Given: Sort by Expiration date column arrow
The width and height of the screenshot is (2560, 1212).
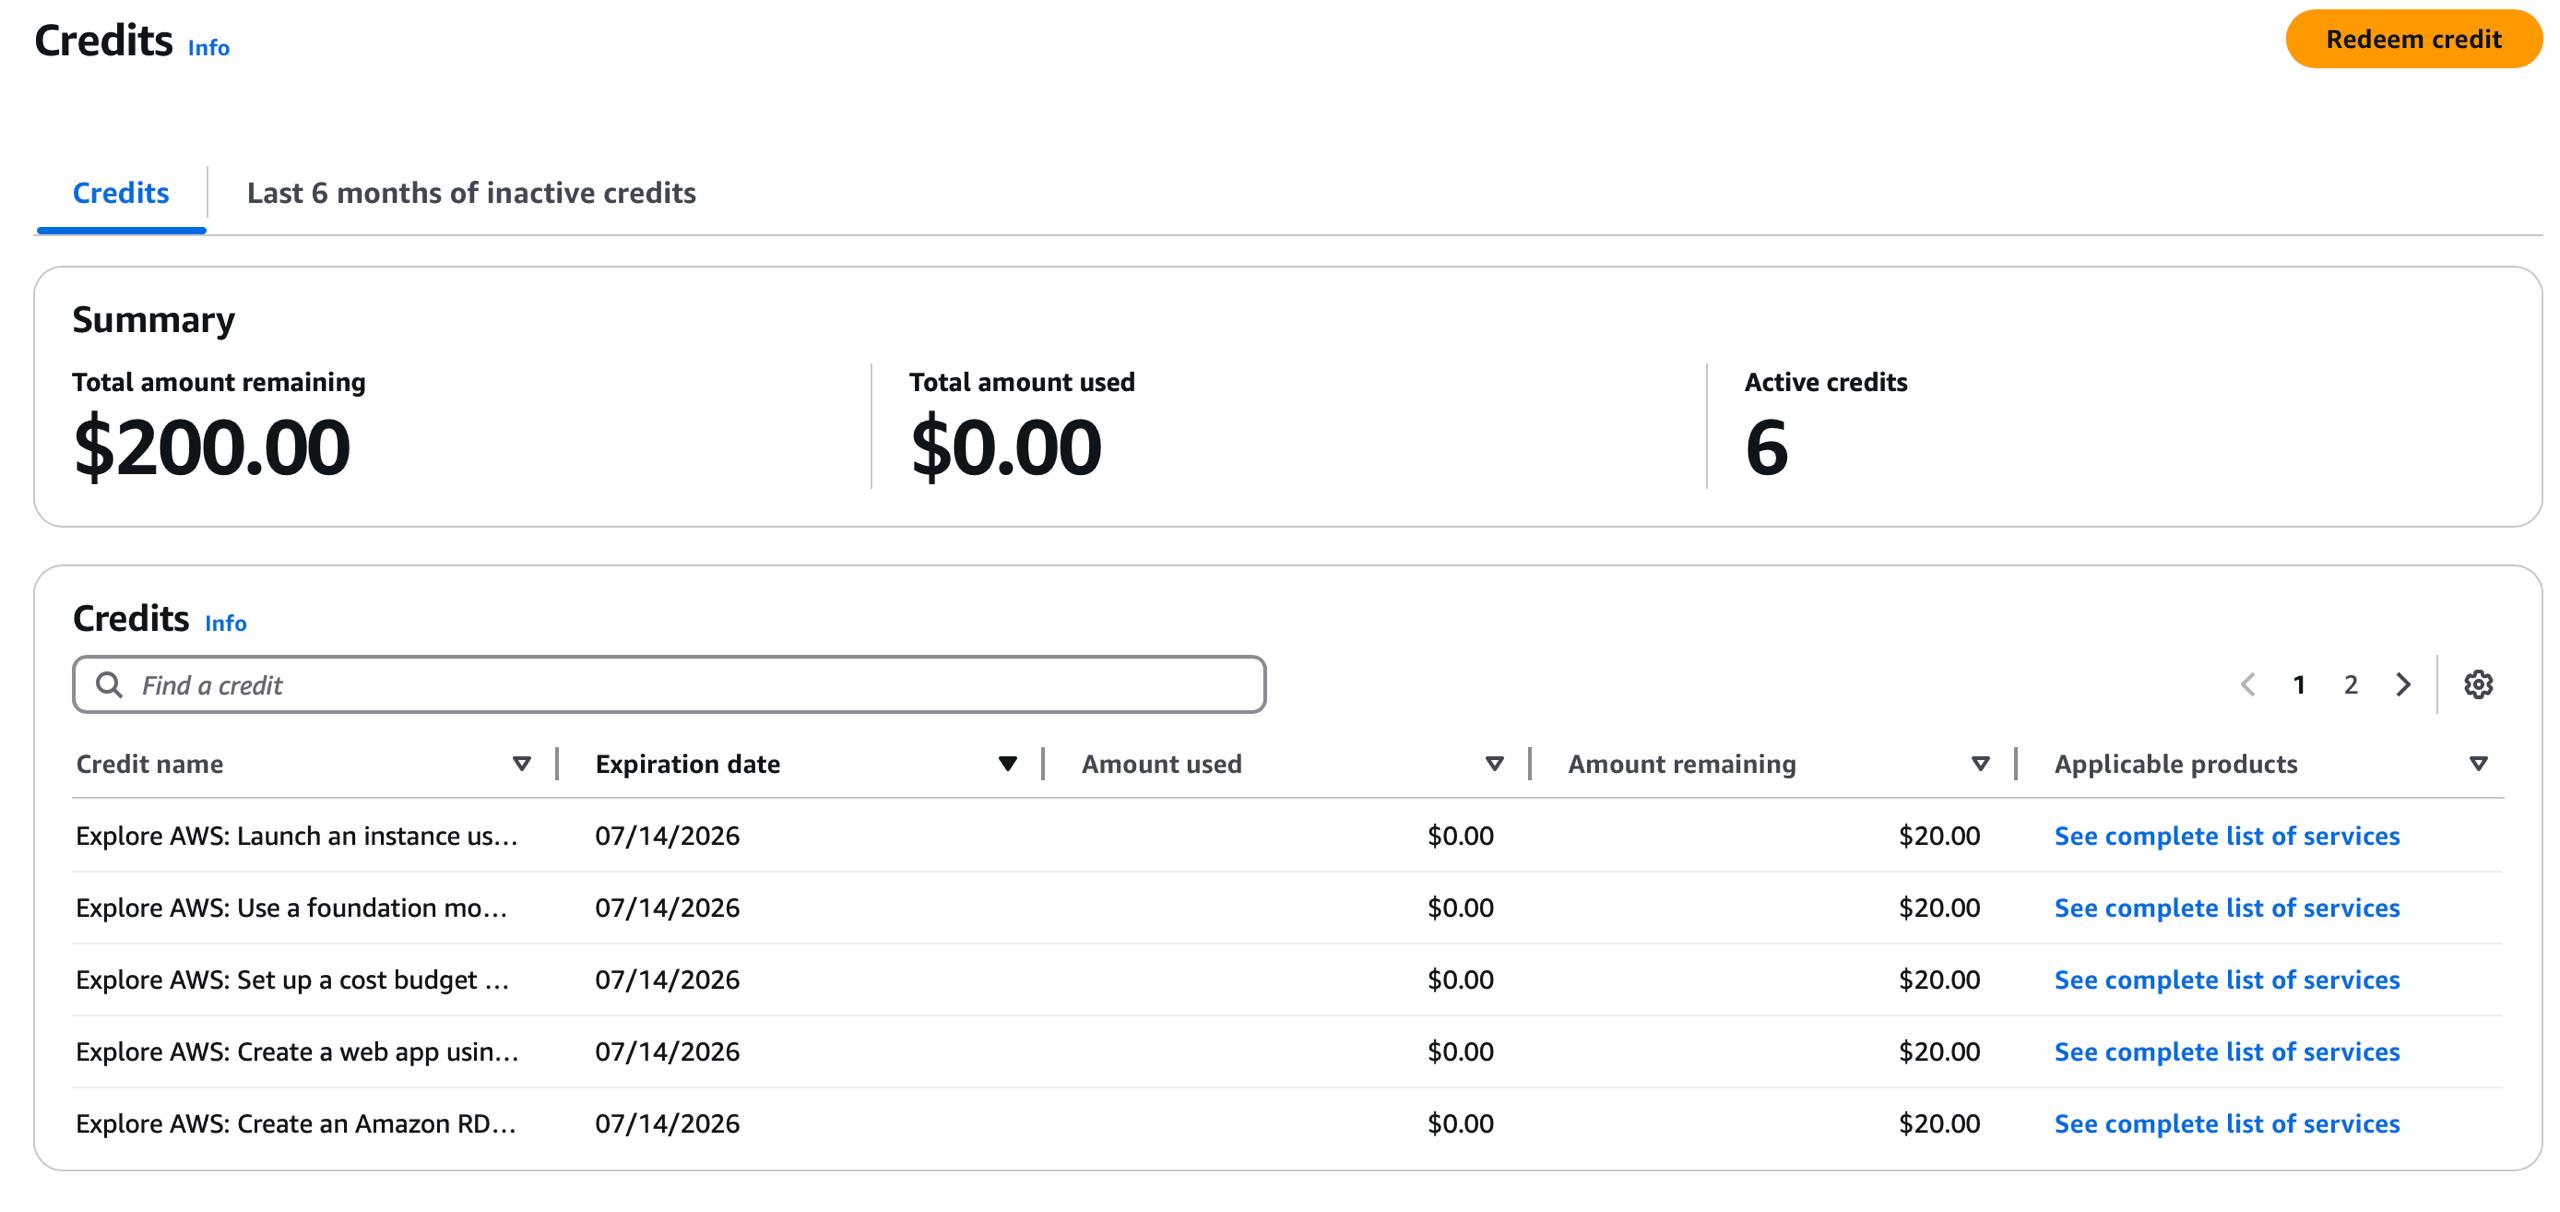Looking at the screenshot, I should (x=1007, y=764).
